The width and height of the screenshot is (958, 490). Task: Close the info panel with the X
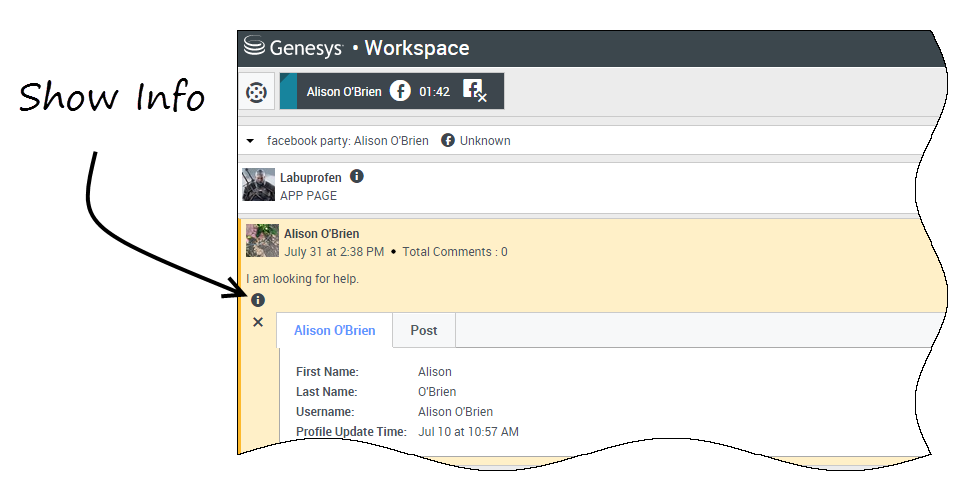pos(258,322)
